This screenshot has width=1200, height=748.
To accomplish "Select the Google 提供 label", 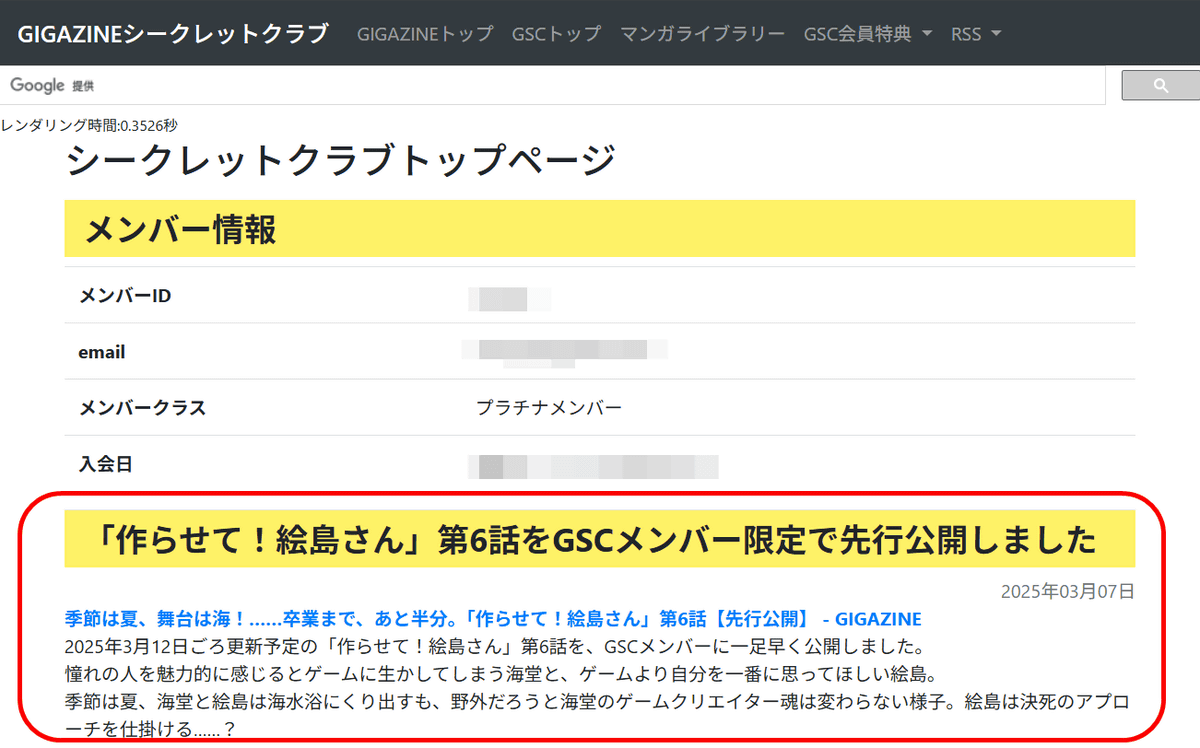I will [52, 86].
